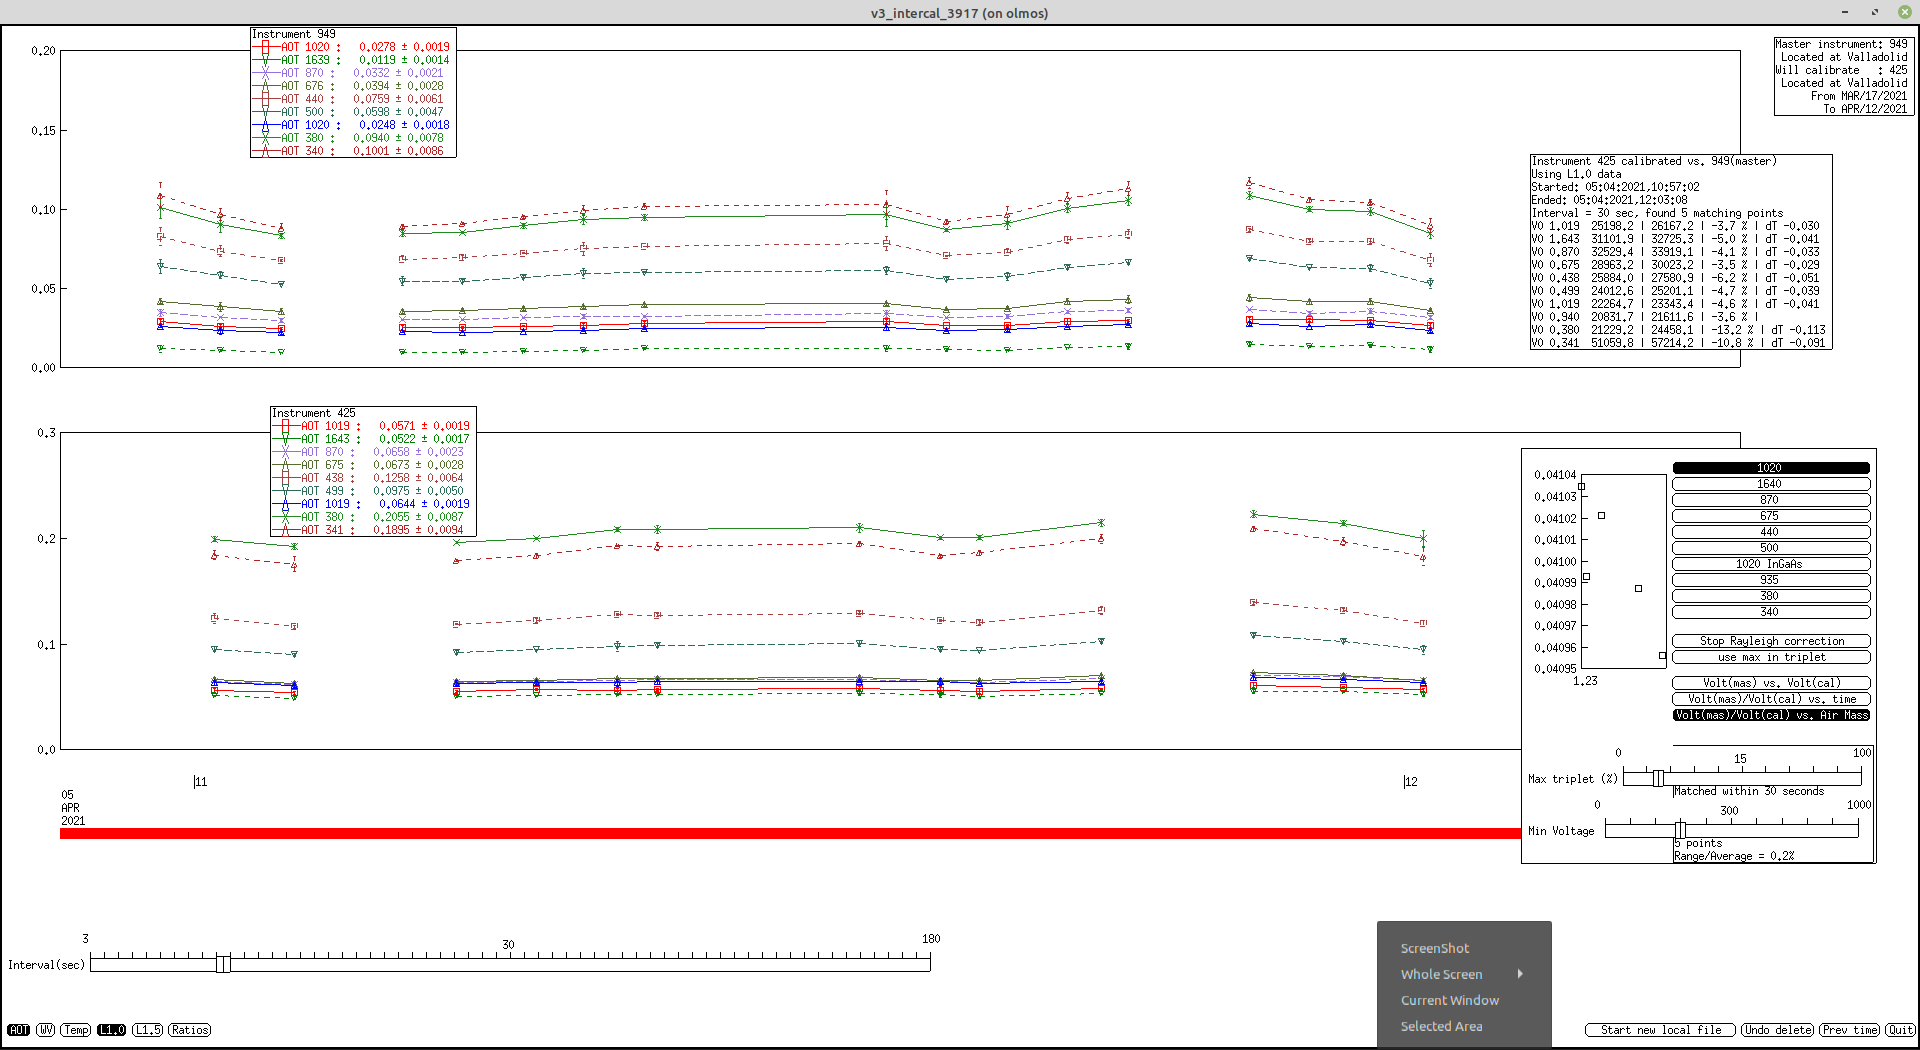This screenshot has height=1050, width=1920.
Task: Select the 935 wavelength channel button
Action: click(1770, 580)
